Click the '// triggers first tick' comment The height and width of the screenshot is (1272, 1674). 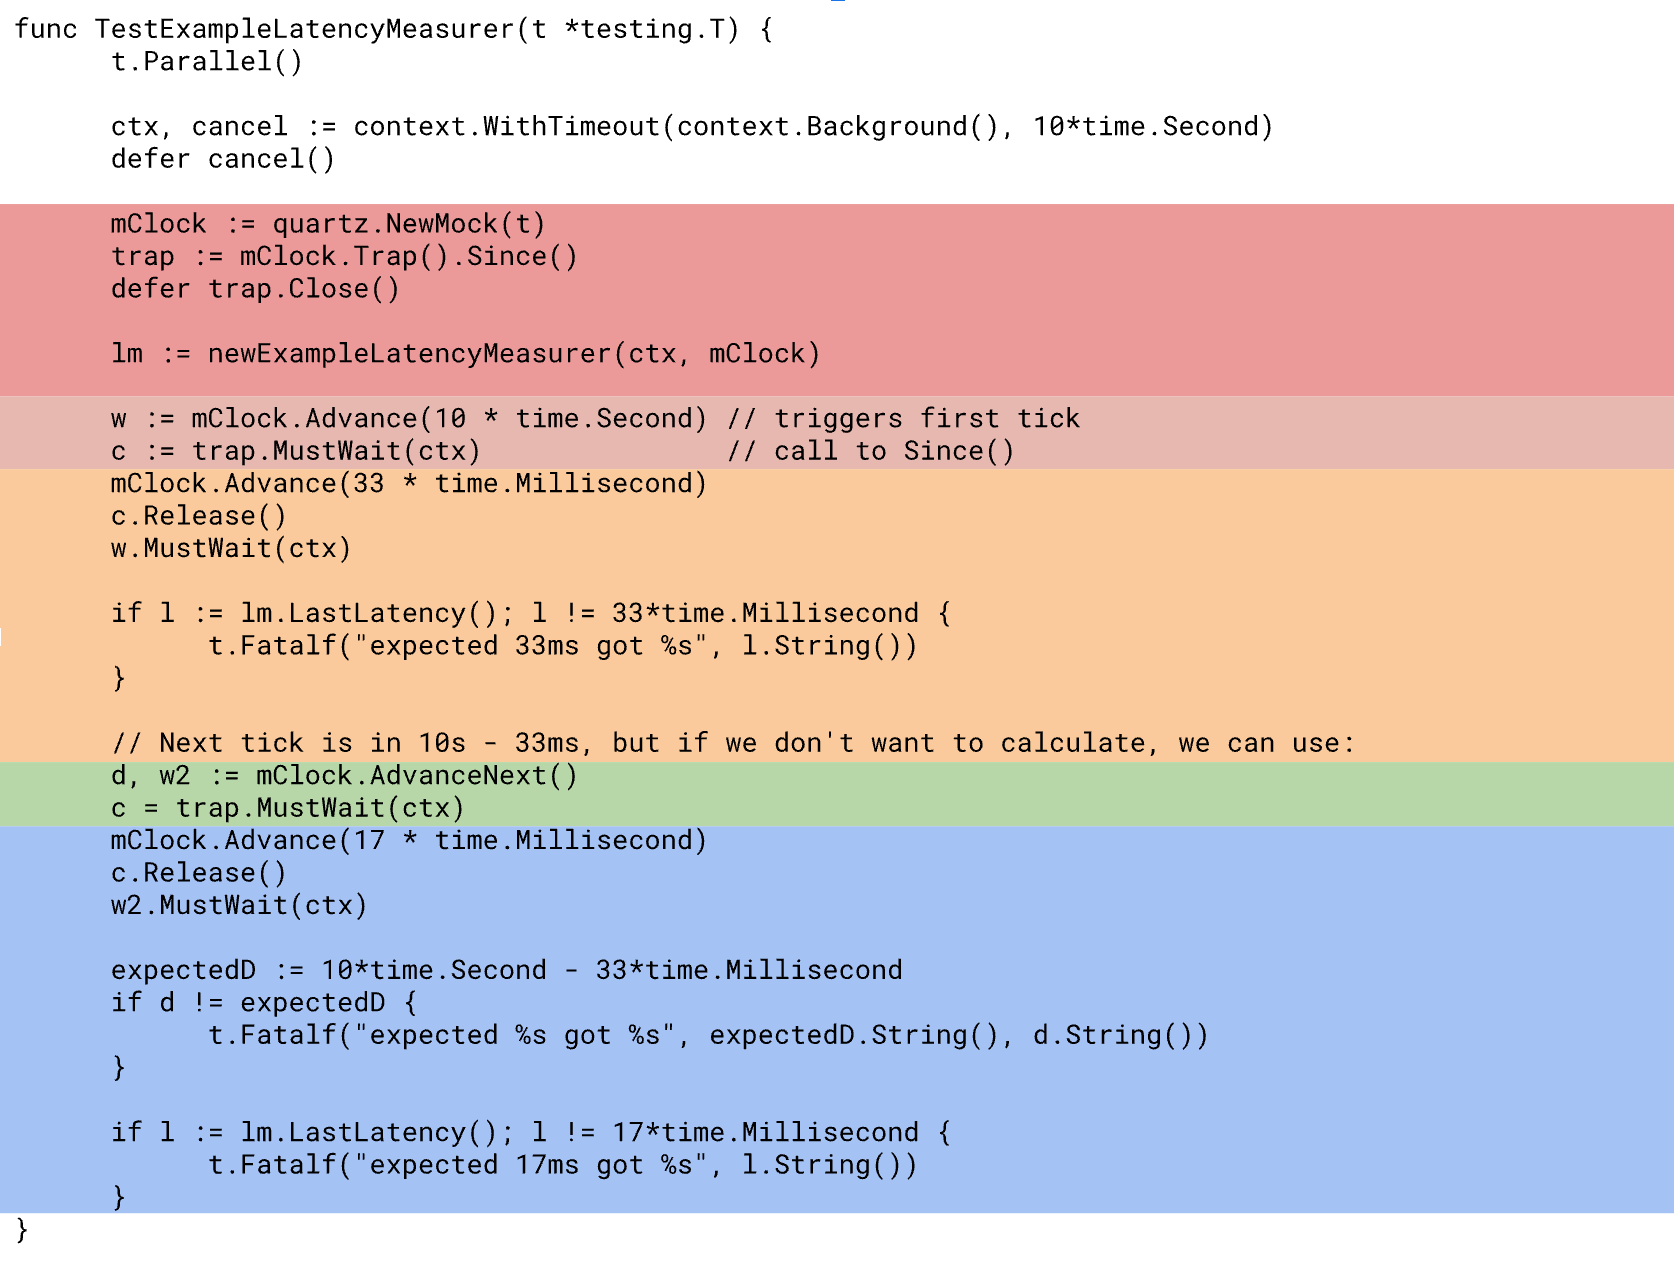point(904,419)
